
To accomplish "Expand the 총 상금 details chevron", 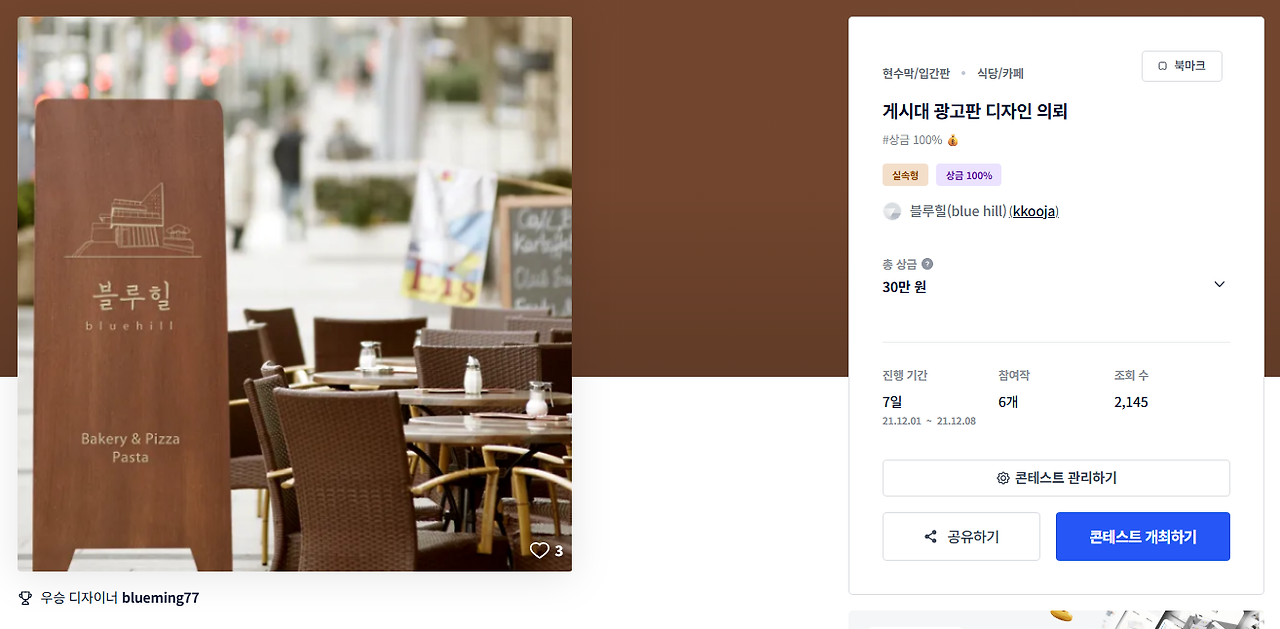I will click(1219, 284).
